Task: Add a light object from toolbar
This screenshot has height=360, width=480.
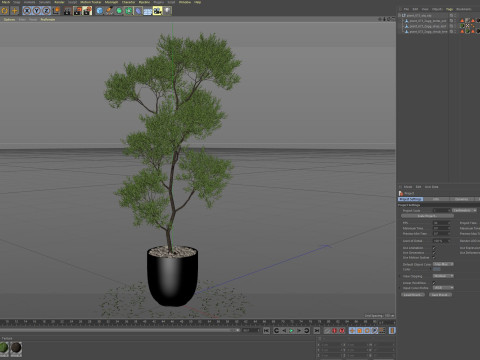Action: pyautogui.click(x=167, y=11)
